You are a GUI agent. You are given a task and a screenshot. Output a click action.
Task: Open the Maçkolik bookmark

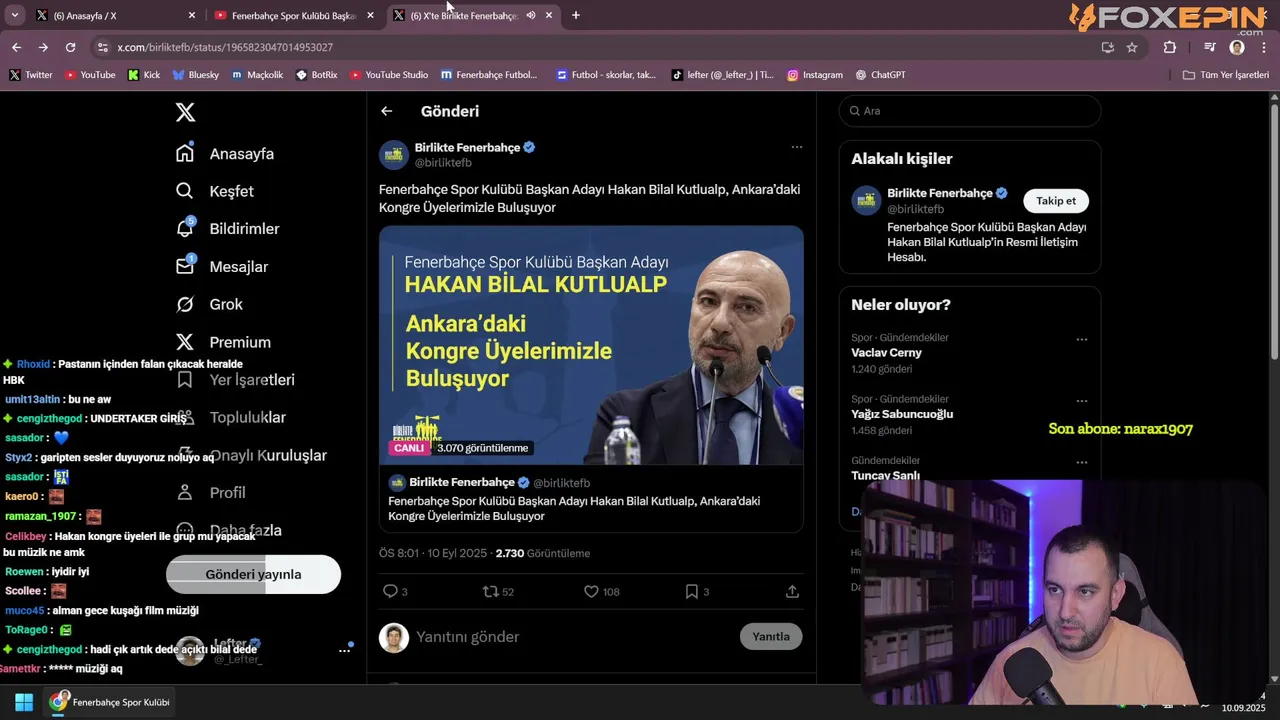[258, 75]
